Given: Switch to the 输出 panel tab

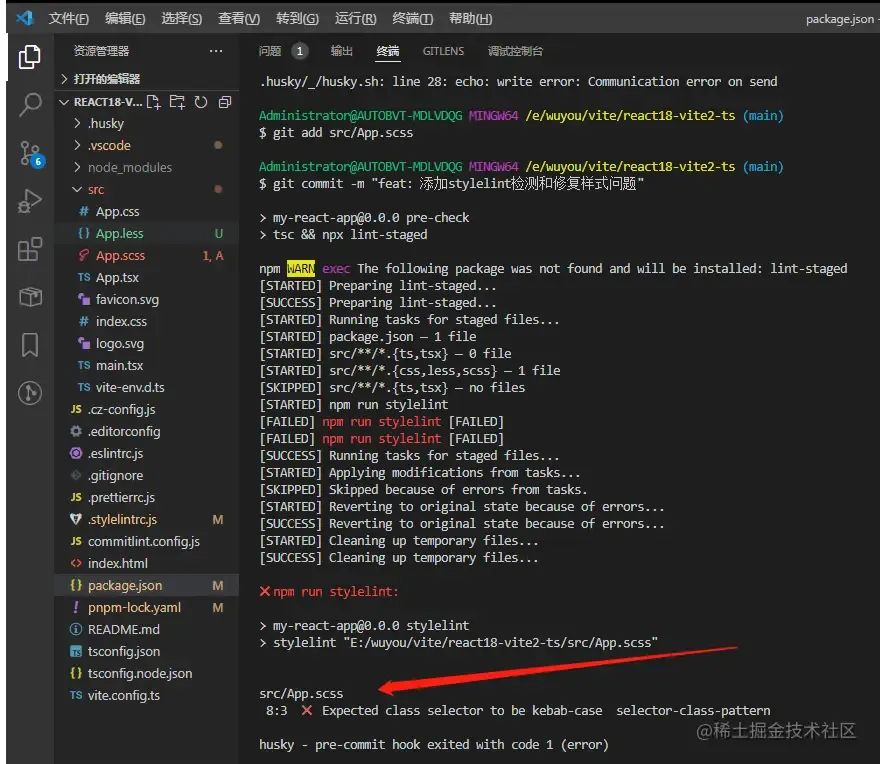Looking at the screenshot, I should 342,51.
